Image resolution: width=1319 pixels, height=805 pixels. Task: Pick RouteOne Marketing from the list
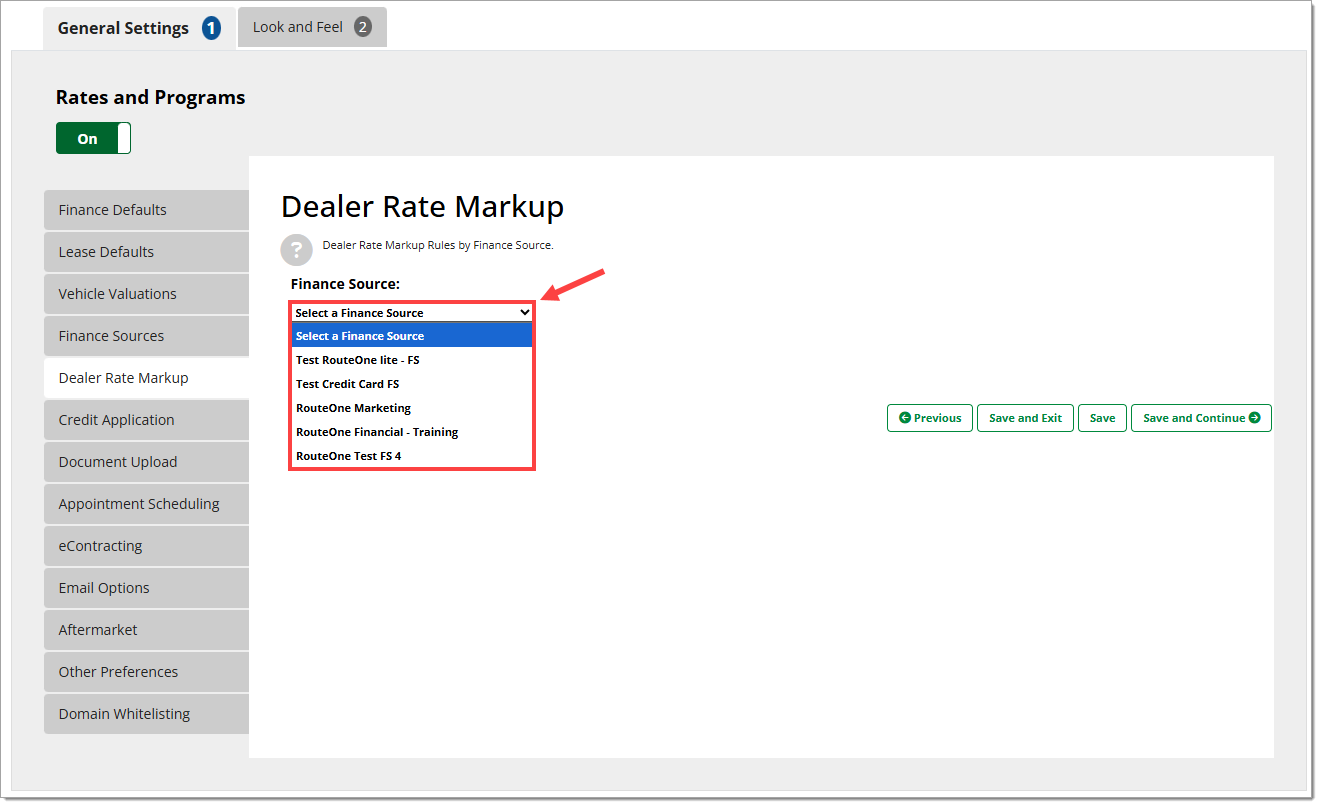click(x=354, y=408)
